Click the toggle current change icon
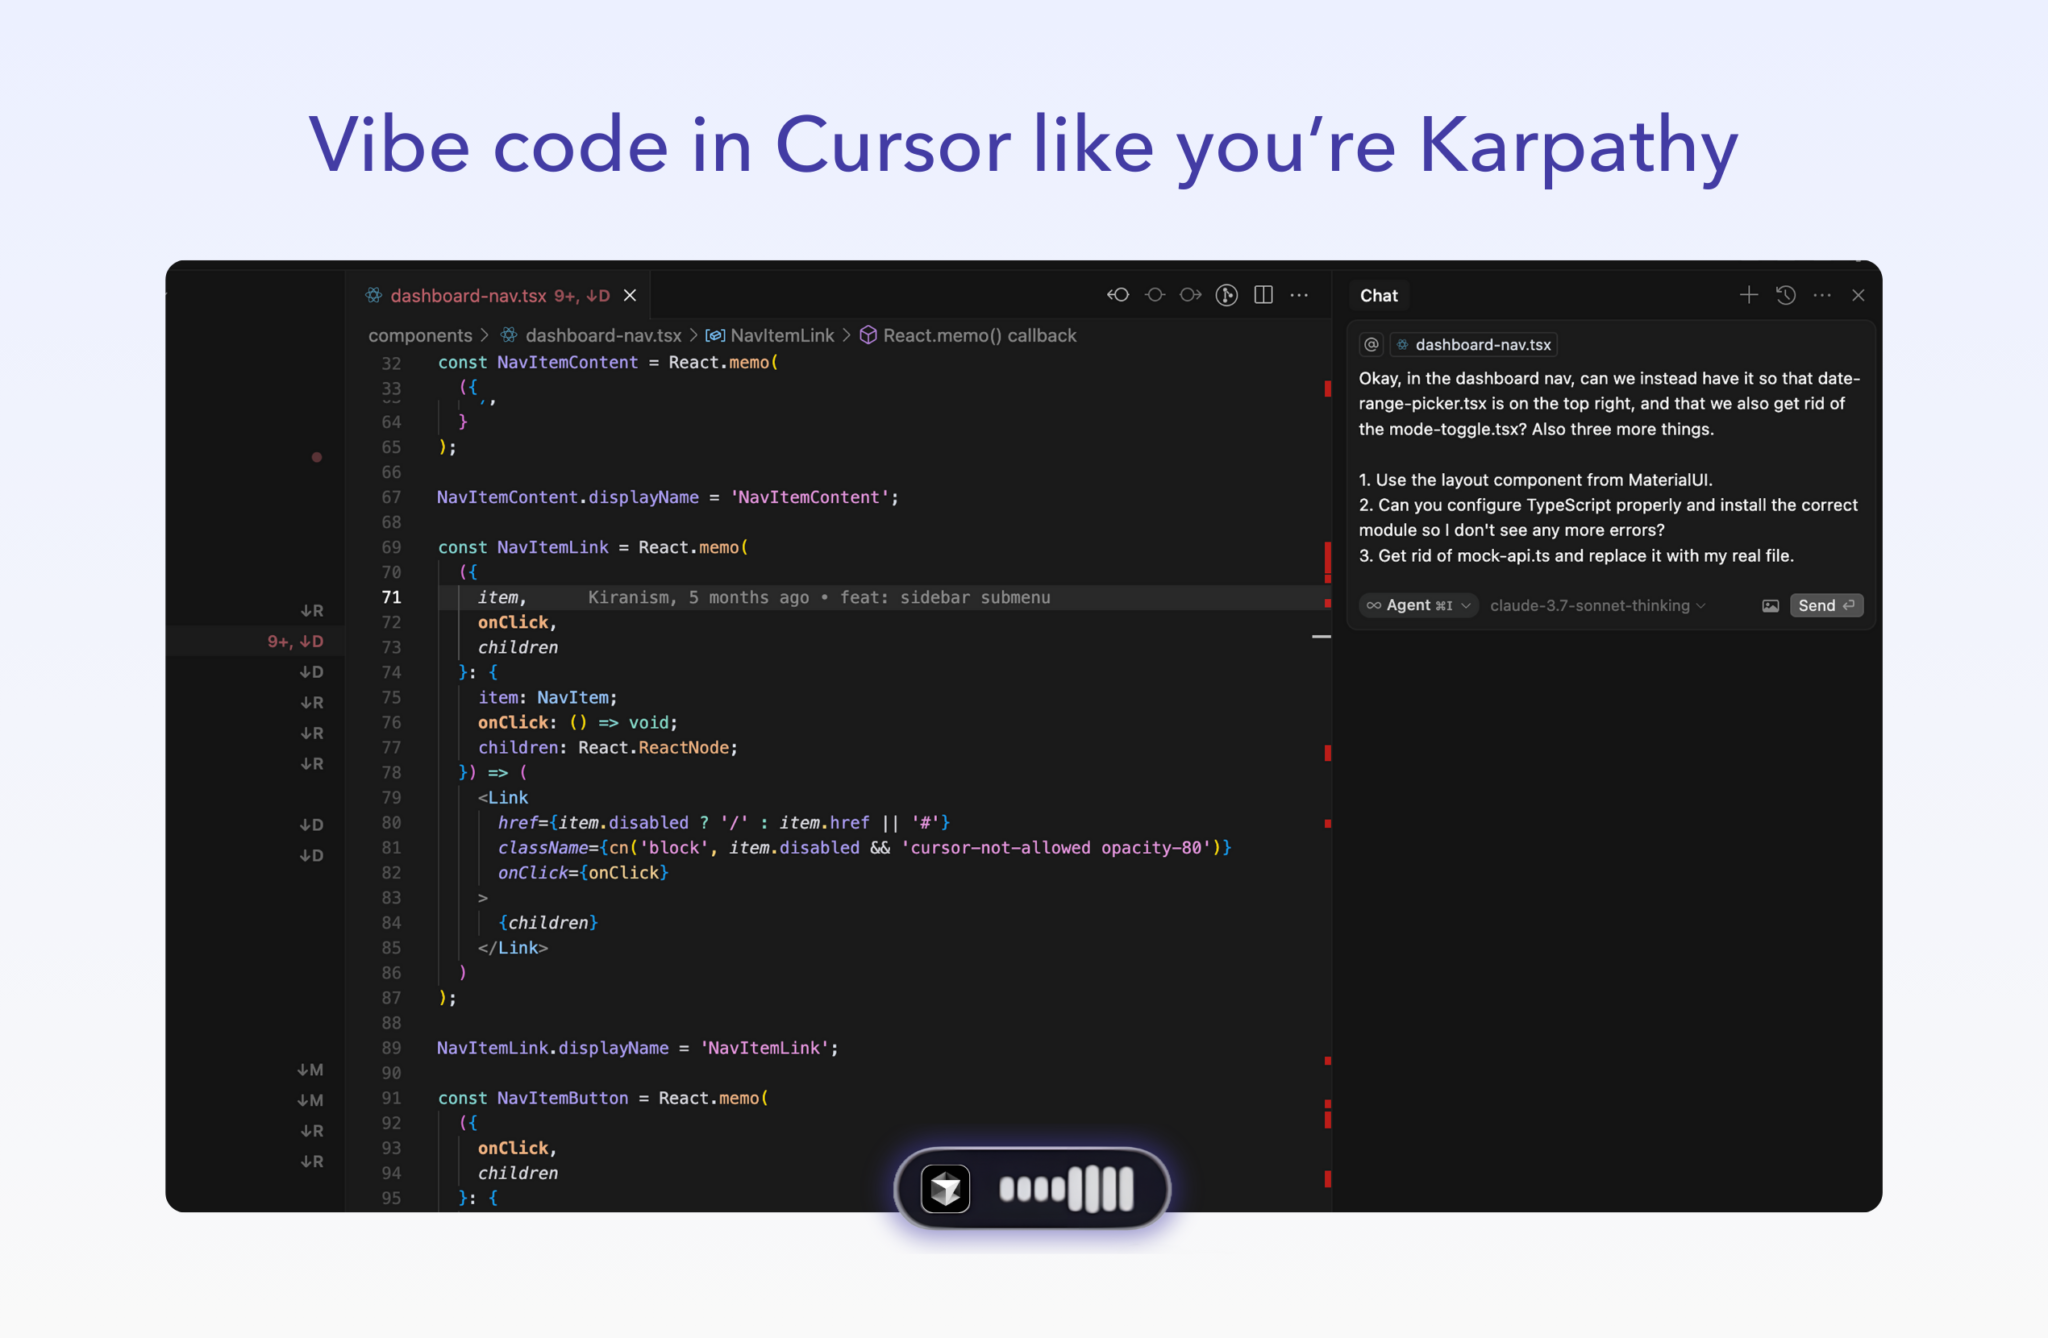 (x=1155, y=295)
